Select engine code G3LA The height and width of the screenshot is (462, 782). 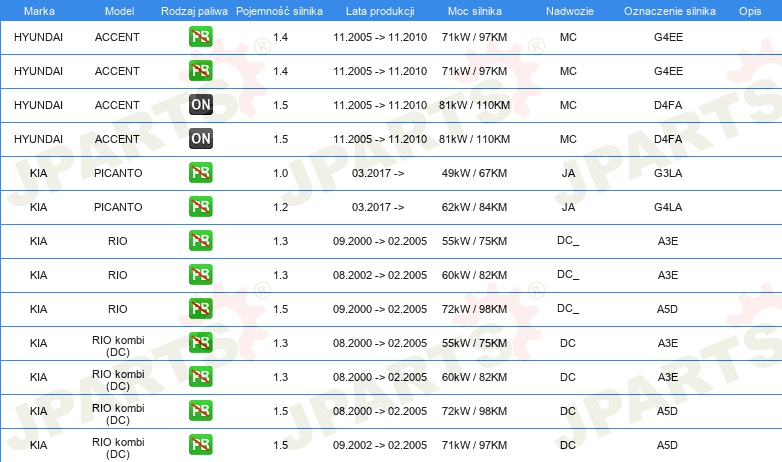(x=668, y=173)
